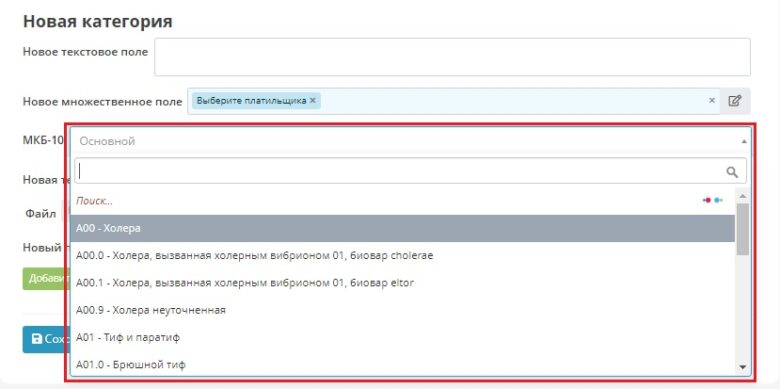Click the 'Новая категория' heading

tap(98, 21)
